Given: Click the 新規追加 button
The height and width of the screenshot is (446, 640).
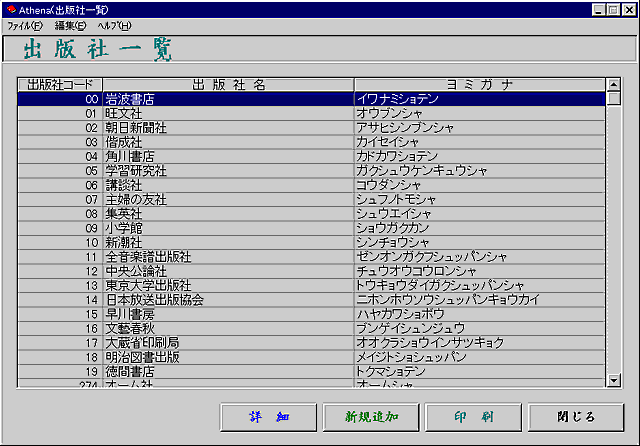Looking at the screenshot, I should click(x=371, y=417).
